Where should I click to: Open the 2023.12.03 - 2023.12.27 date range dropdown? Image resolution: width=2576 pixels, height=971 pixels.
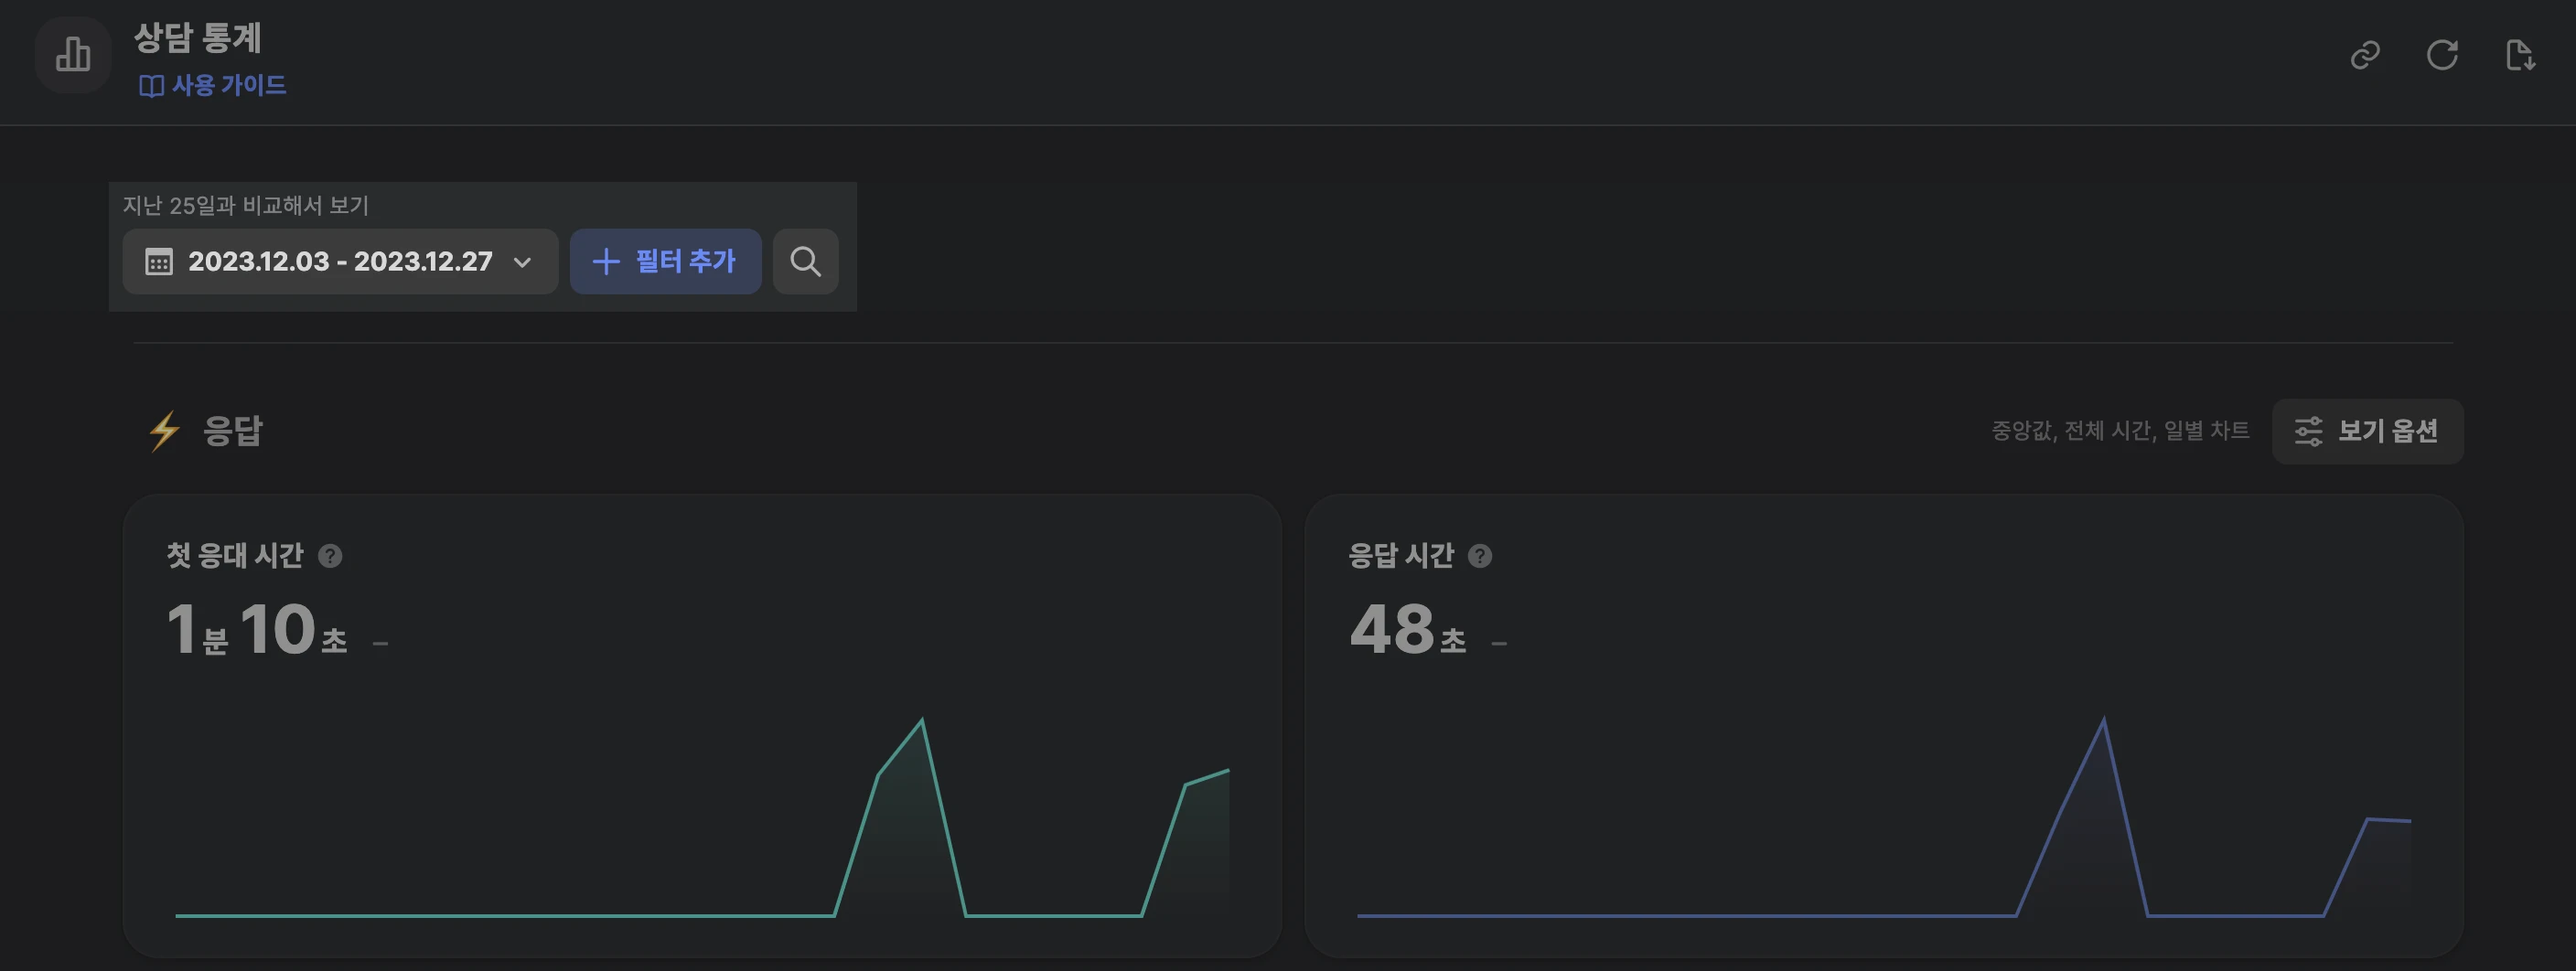point(340,261)
